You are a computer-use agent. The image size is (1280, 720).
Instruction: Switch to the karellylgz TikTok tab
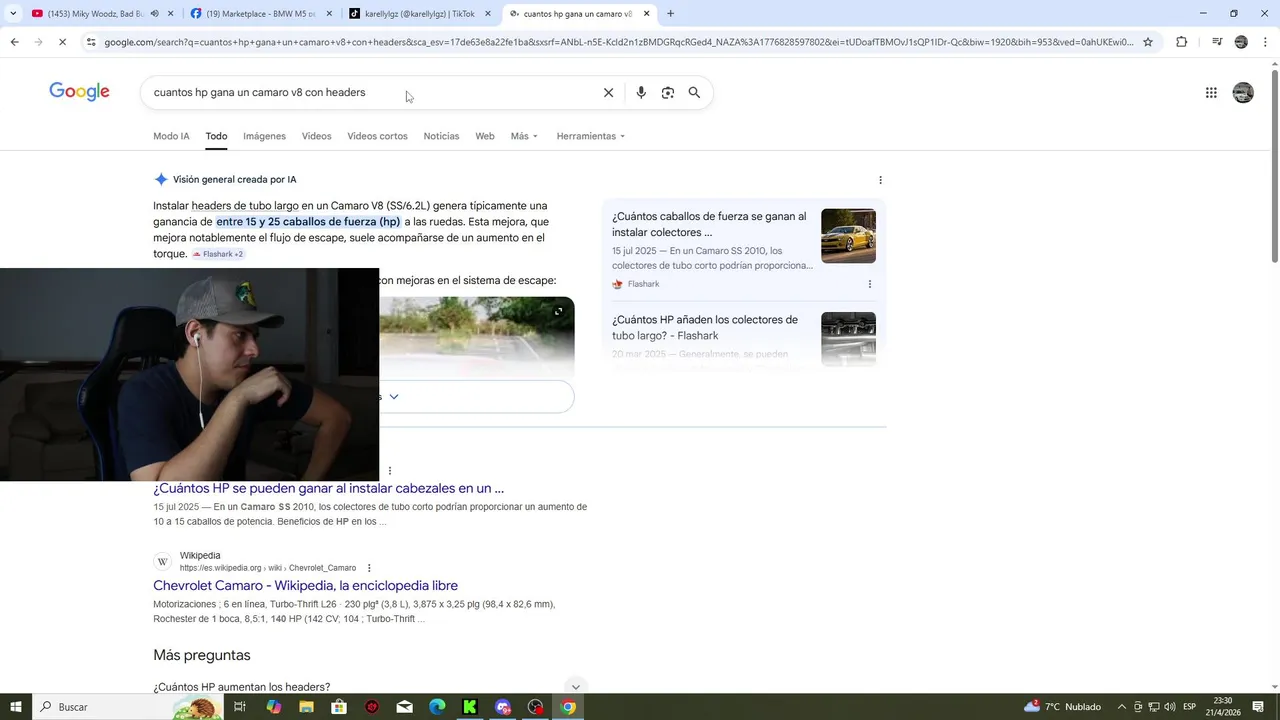click(x=419, y=14)
